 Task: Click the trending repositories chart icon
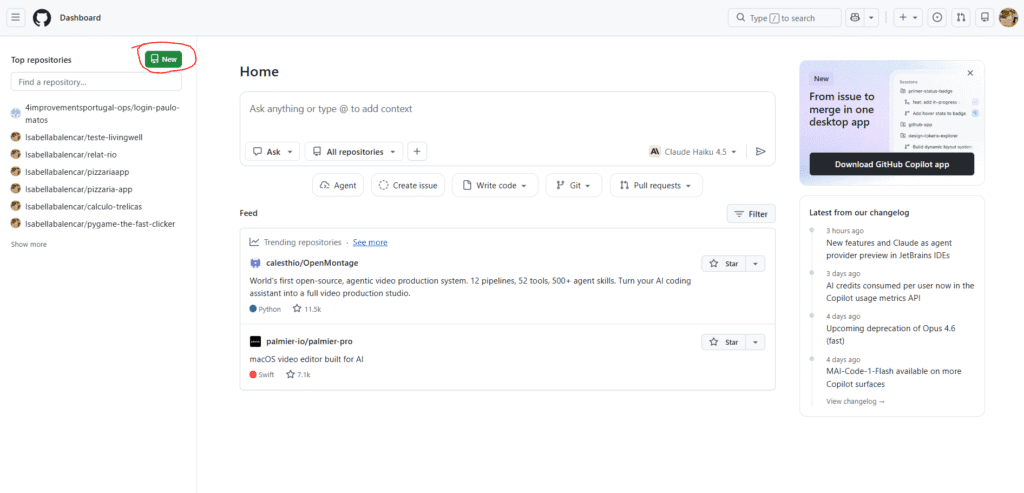pos(255,242)
